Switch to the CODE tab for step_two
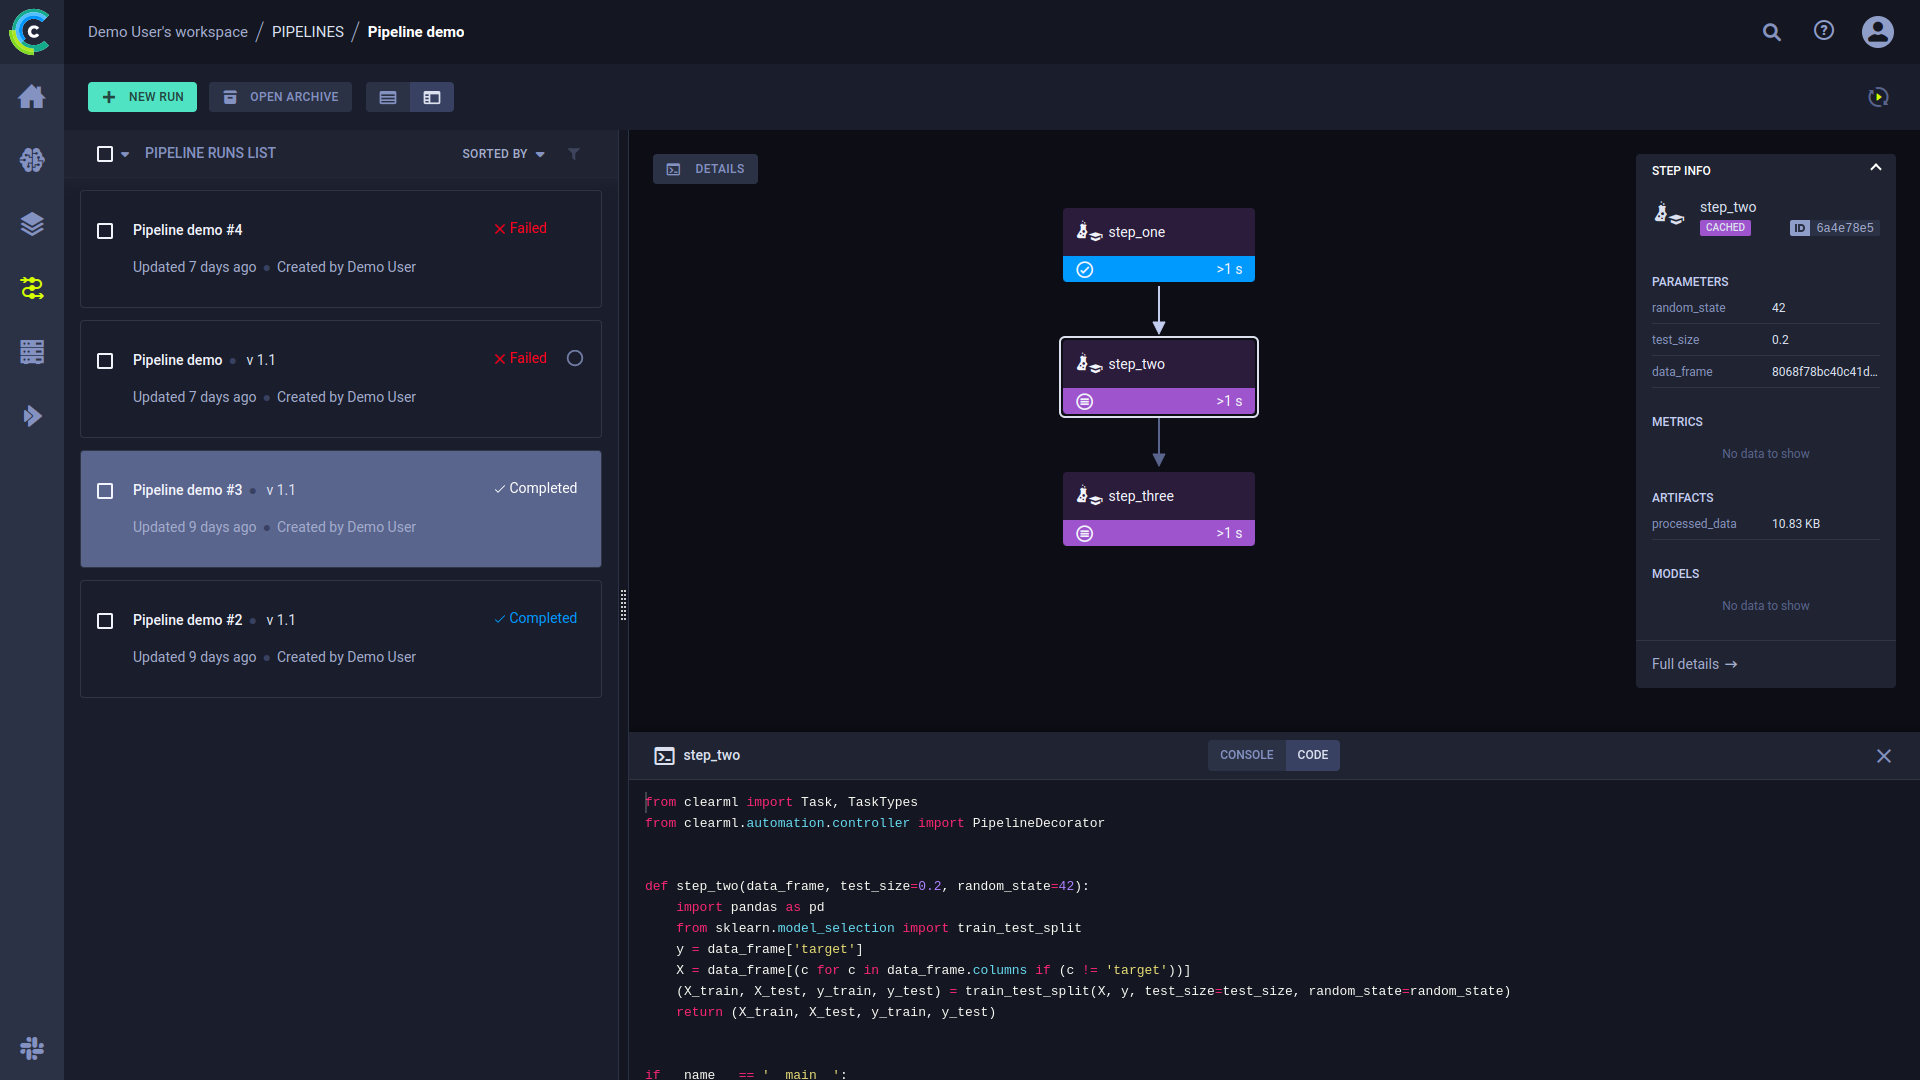1920x1080 pixels. point(1312,754)
